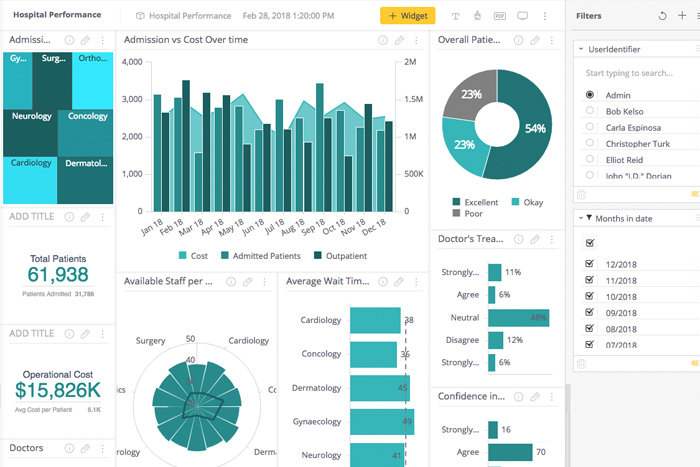700x467 pixels.
Task: Click the text widget T icon in the toolbar
Action: (x=455, y=16)
